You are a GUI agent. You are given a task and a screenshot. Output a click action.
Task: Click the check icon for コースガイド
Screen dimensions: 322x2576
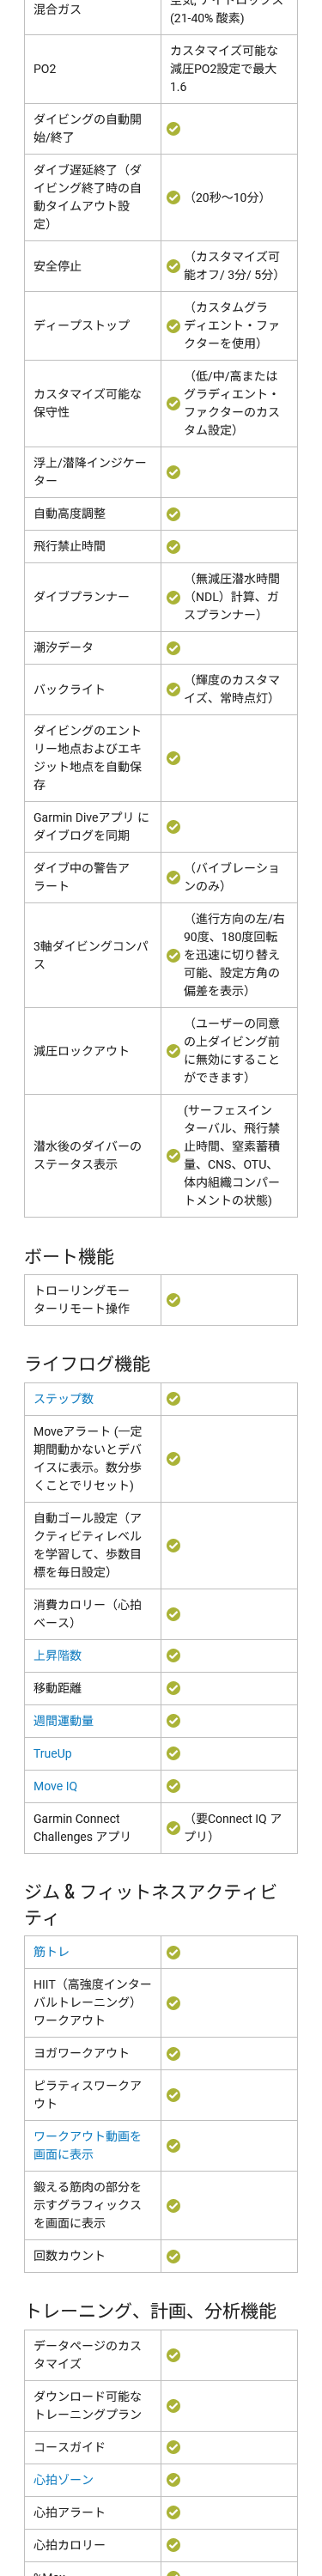pos(173,2447)
